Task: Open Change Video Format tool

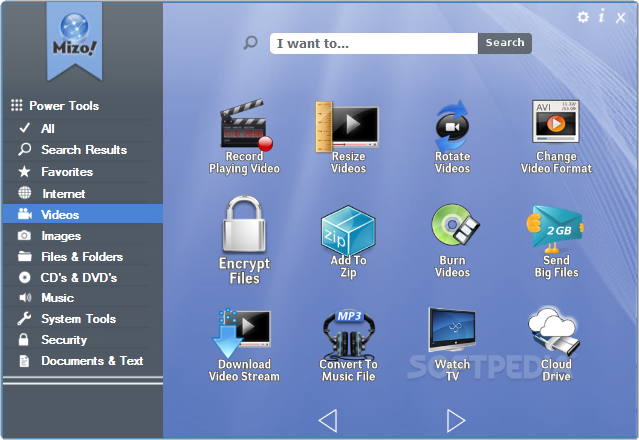Action: pyautogui.click(x=556, y=136)
